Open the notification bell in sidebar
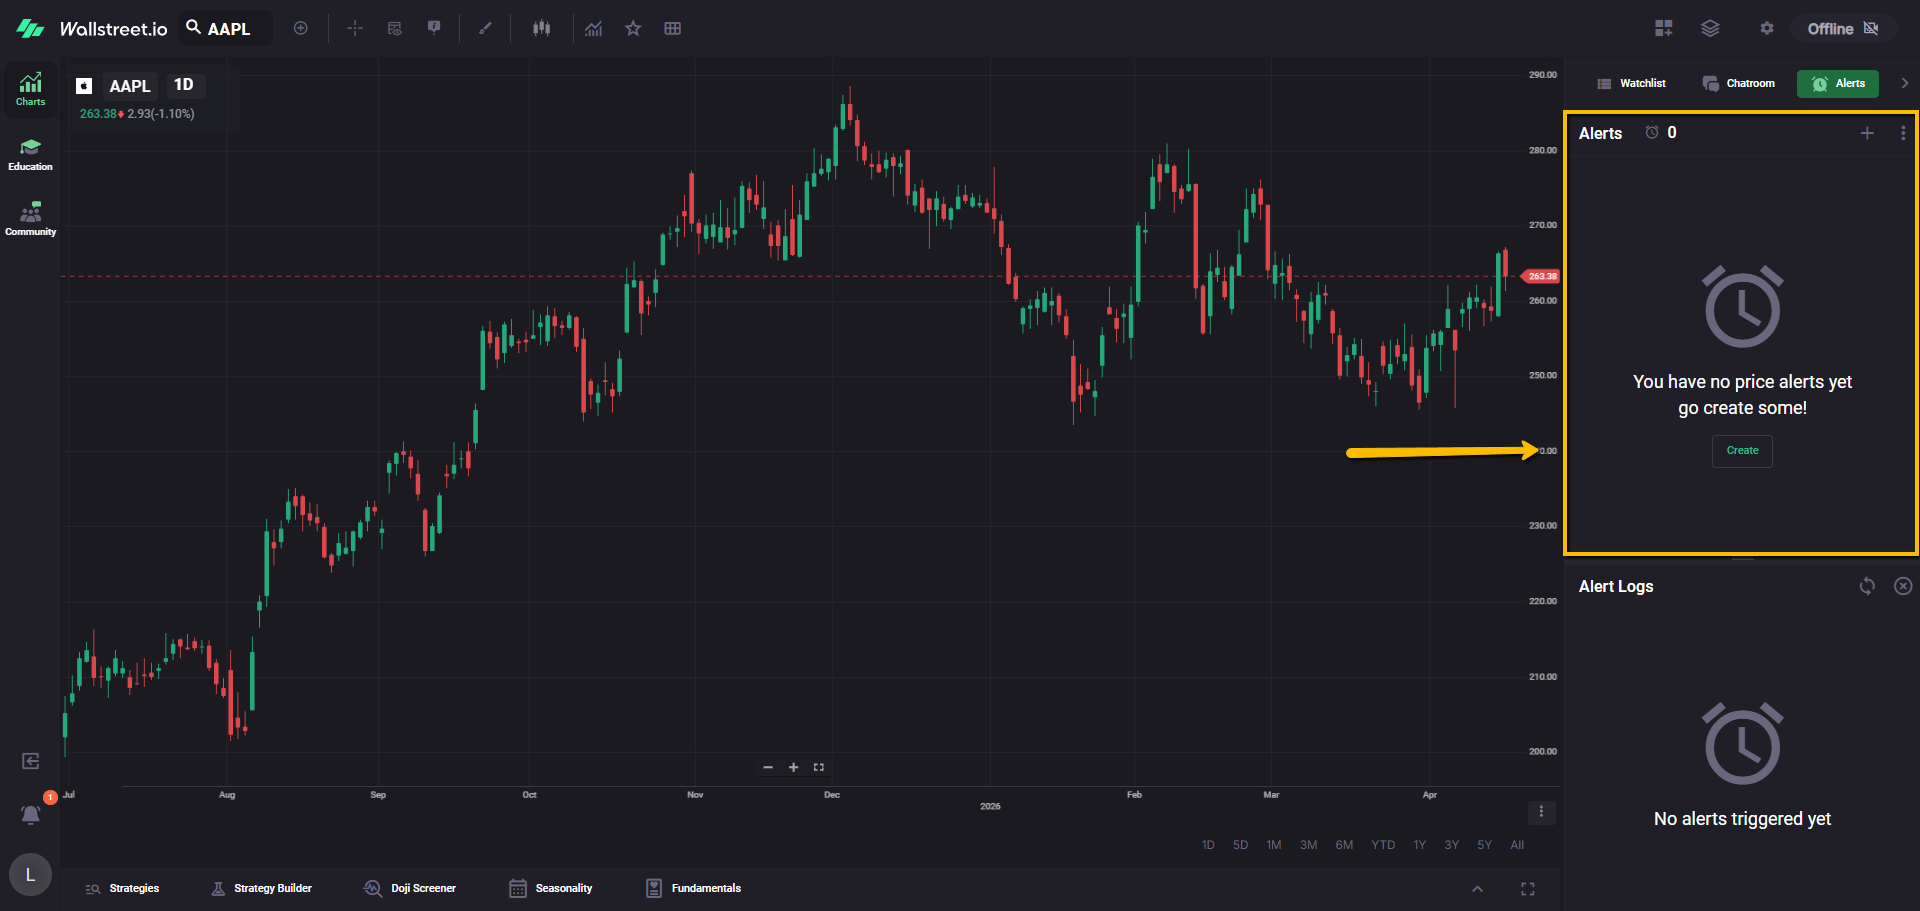Viewport: 1920px width, 911px height. pos(31,815)
